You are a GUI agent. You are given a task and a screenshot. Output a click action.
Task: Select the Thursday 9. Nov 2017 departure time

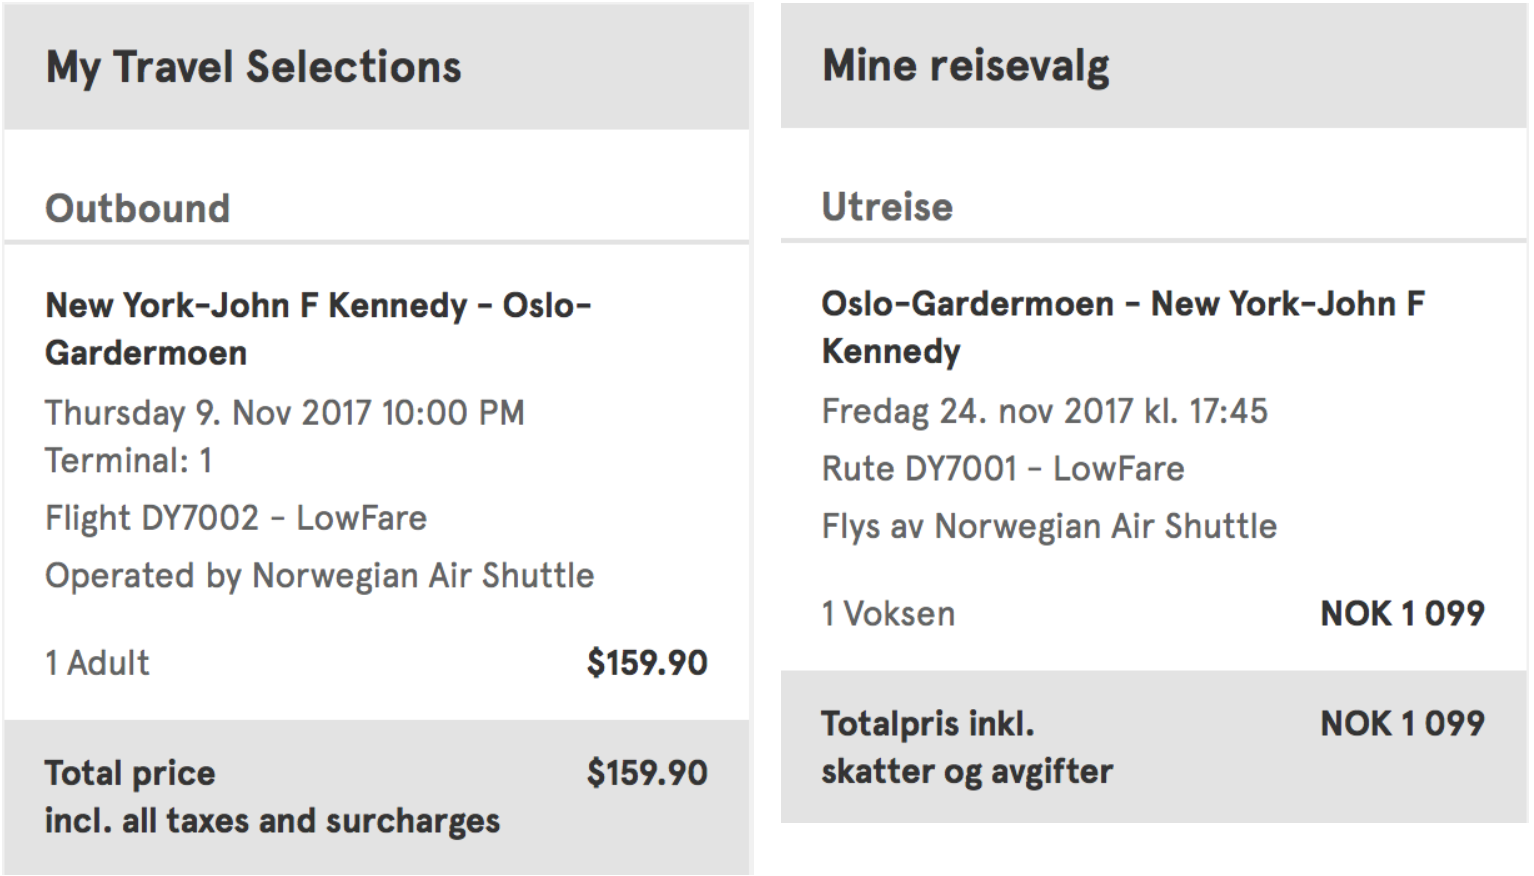point(285,413)
